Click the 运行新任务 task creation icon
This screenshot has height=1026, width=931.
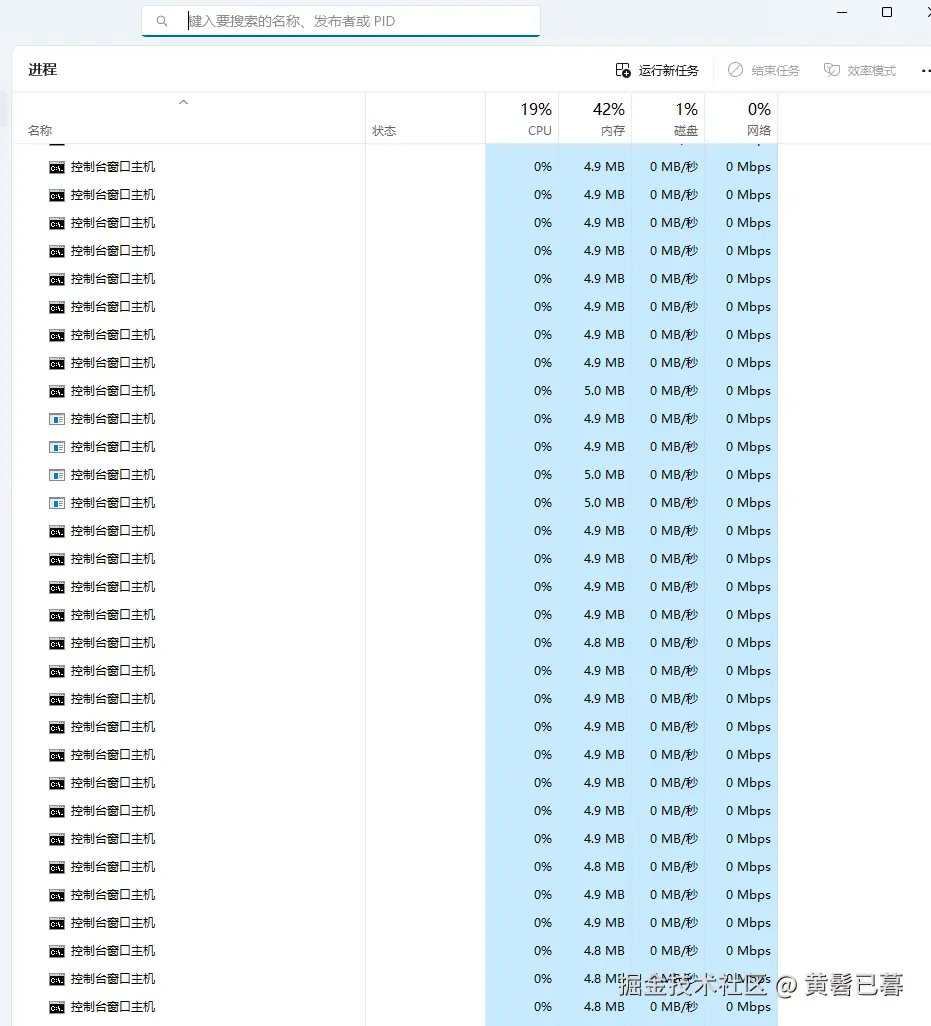[x=623, y=70]
